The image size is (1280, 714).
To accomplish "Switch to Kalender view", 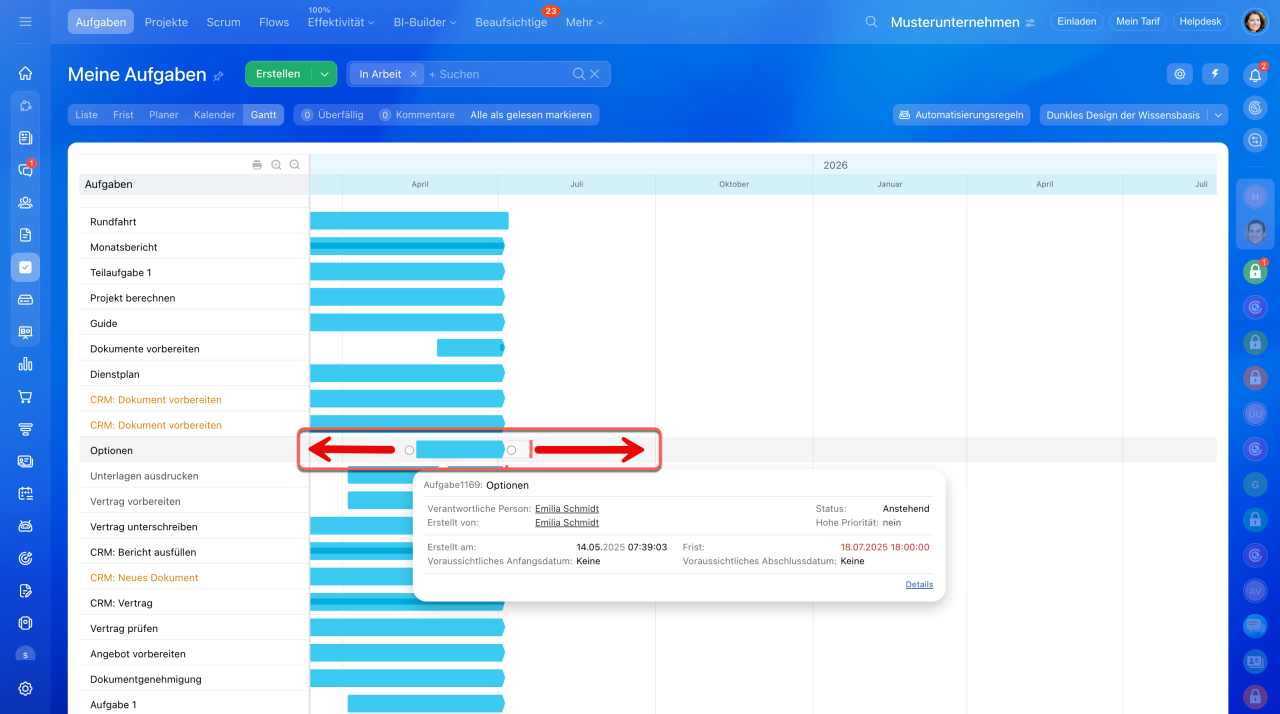I will (x=214, y=115).
